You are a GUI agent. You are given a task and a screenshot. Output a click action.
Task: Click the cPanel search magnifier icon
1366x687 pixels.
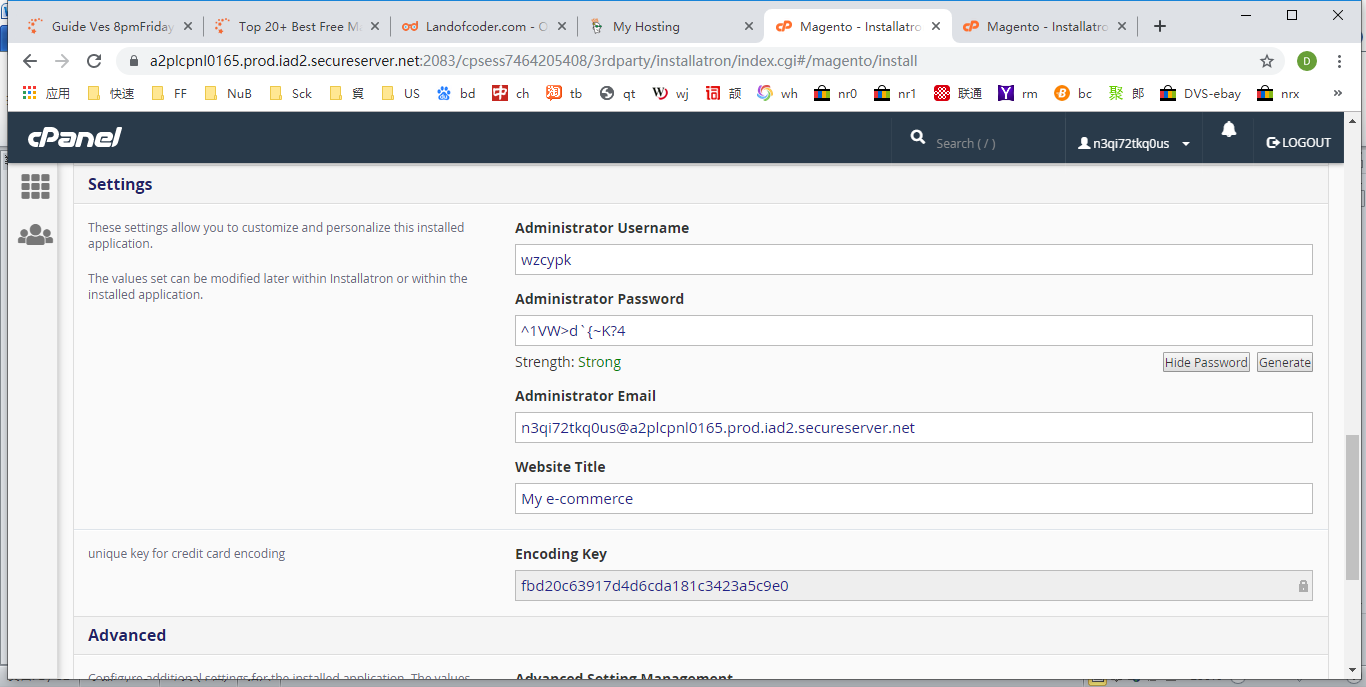pos(918,138)
